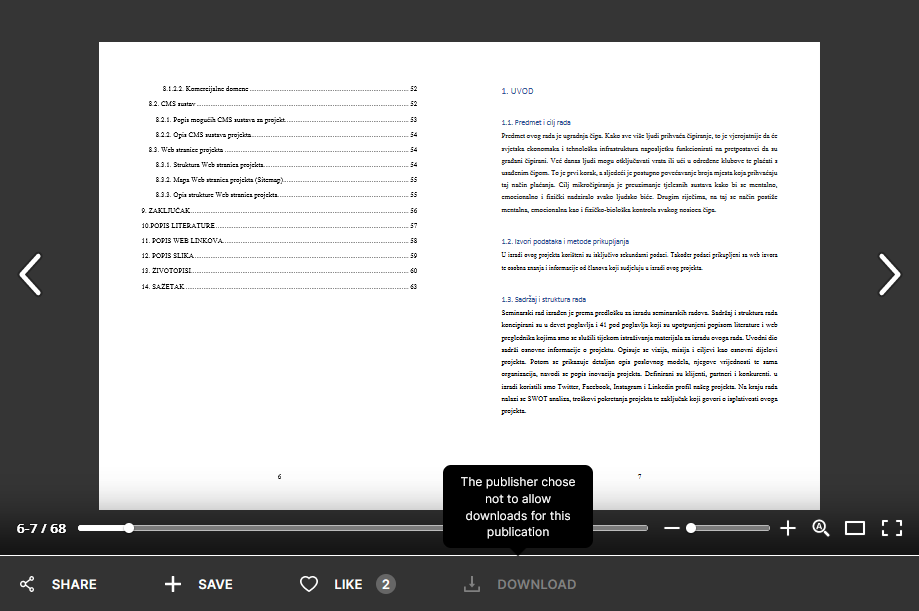The height and width of the screenshot is (611, 919).
Task: Click the page progress slider handle
Action: (x=129, y=528)
